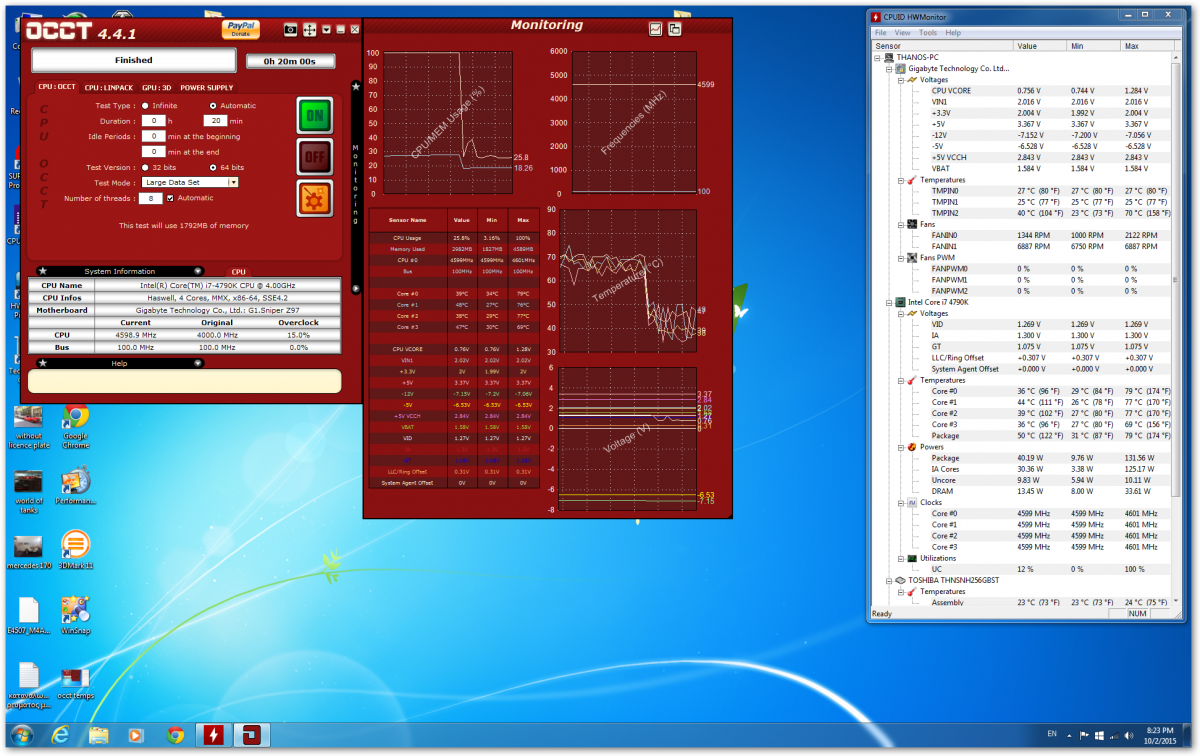Take a screenshot with OCCT camera icon
The image size is (1200, 756).
[x=290, y=30]
